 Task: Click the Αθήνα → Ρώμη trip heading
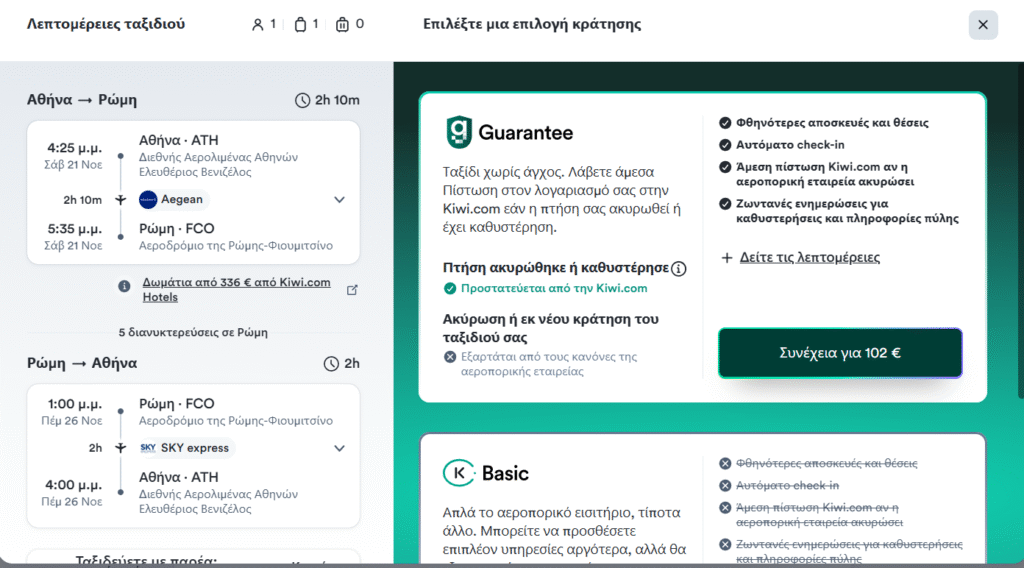click(x=82, y=100)
